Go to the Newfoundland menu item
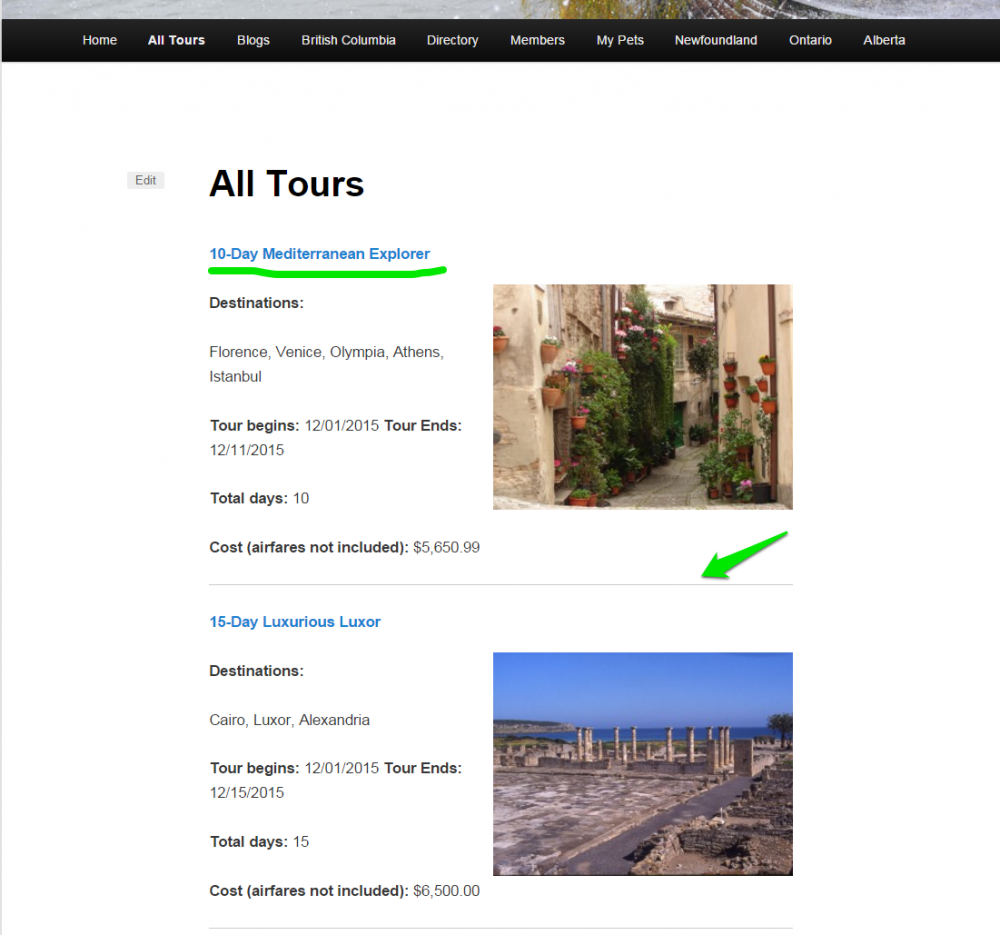 coord(715,40)
